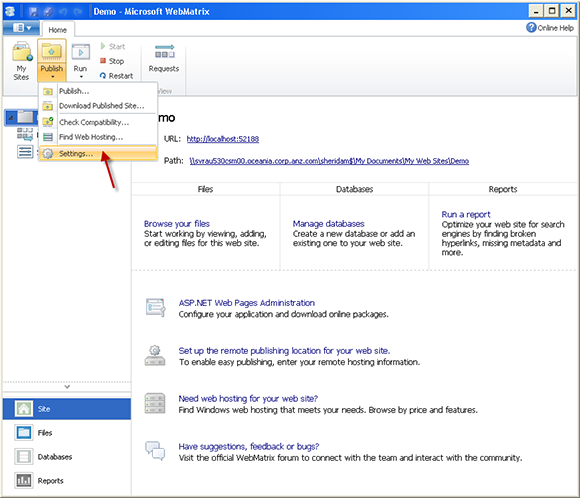Screen dimensions: 580x498
Task: Click the Run button icon
Action: tap(81, 53)
